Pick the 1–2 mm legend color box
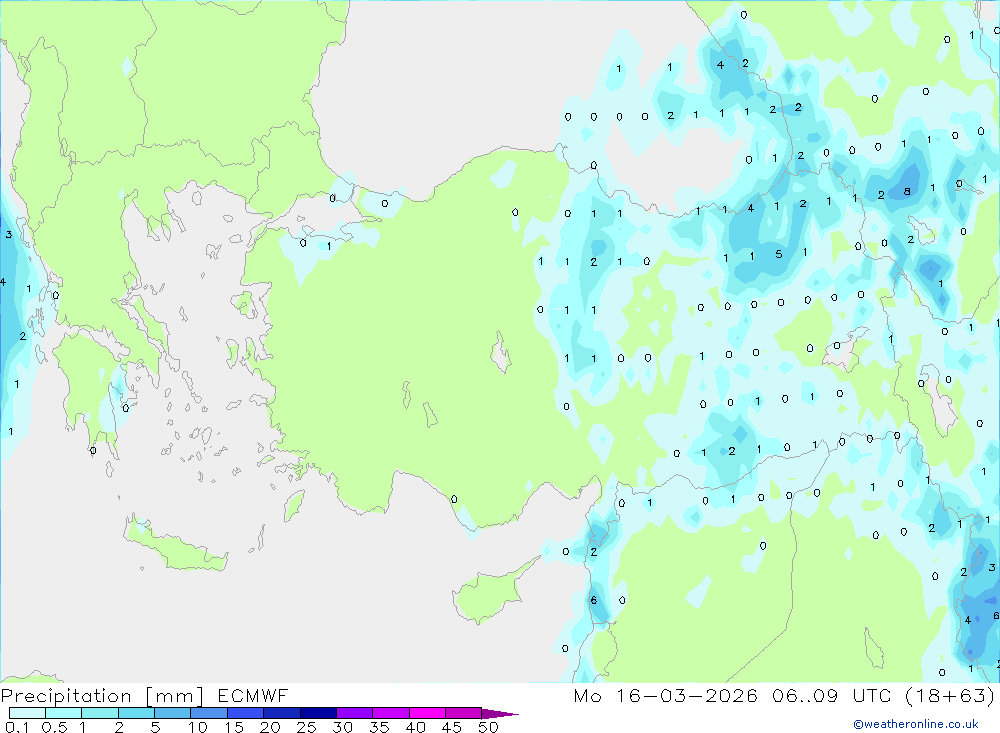 click(100, 713)
